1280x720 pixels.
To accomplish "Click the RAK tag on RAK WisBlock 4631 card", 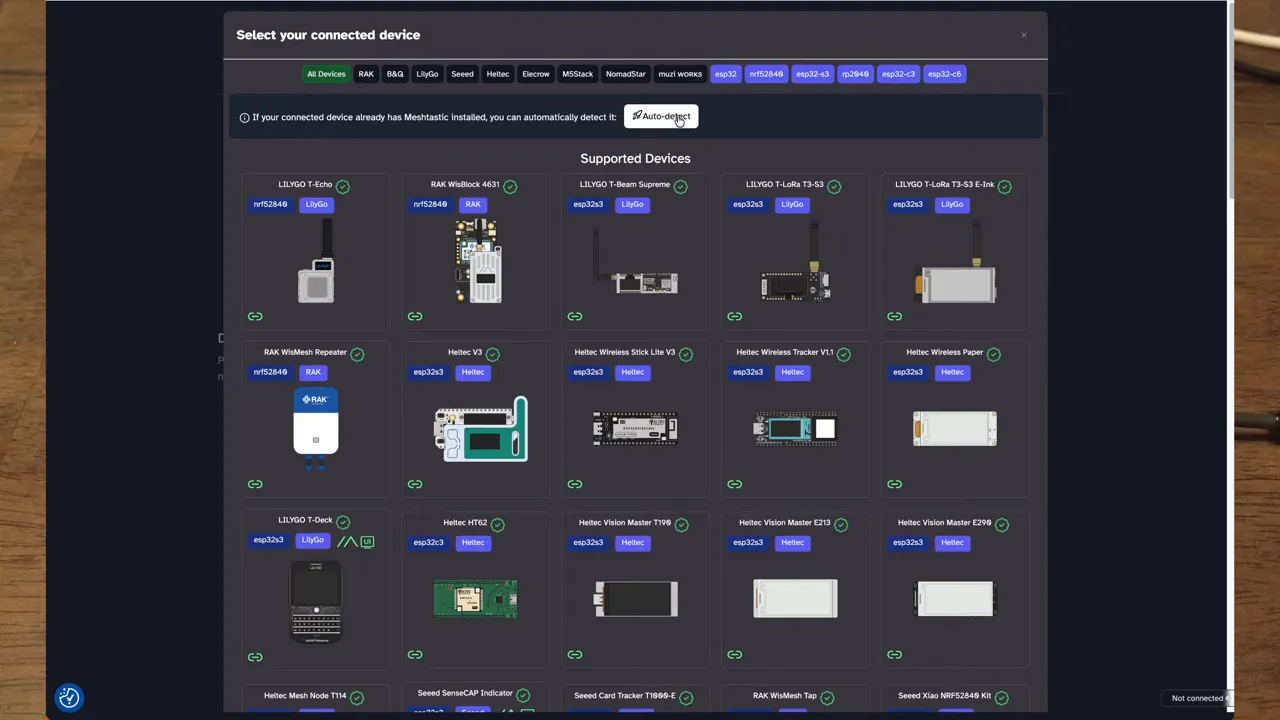I will coord(473,204).
